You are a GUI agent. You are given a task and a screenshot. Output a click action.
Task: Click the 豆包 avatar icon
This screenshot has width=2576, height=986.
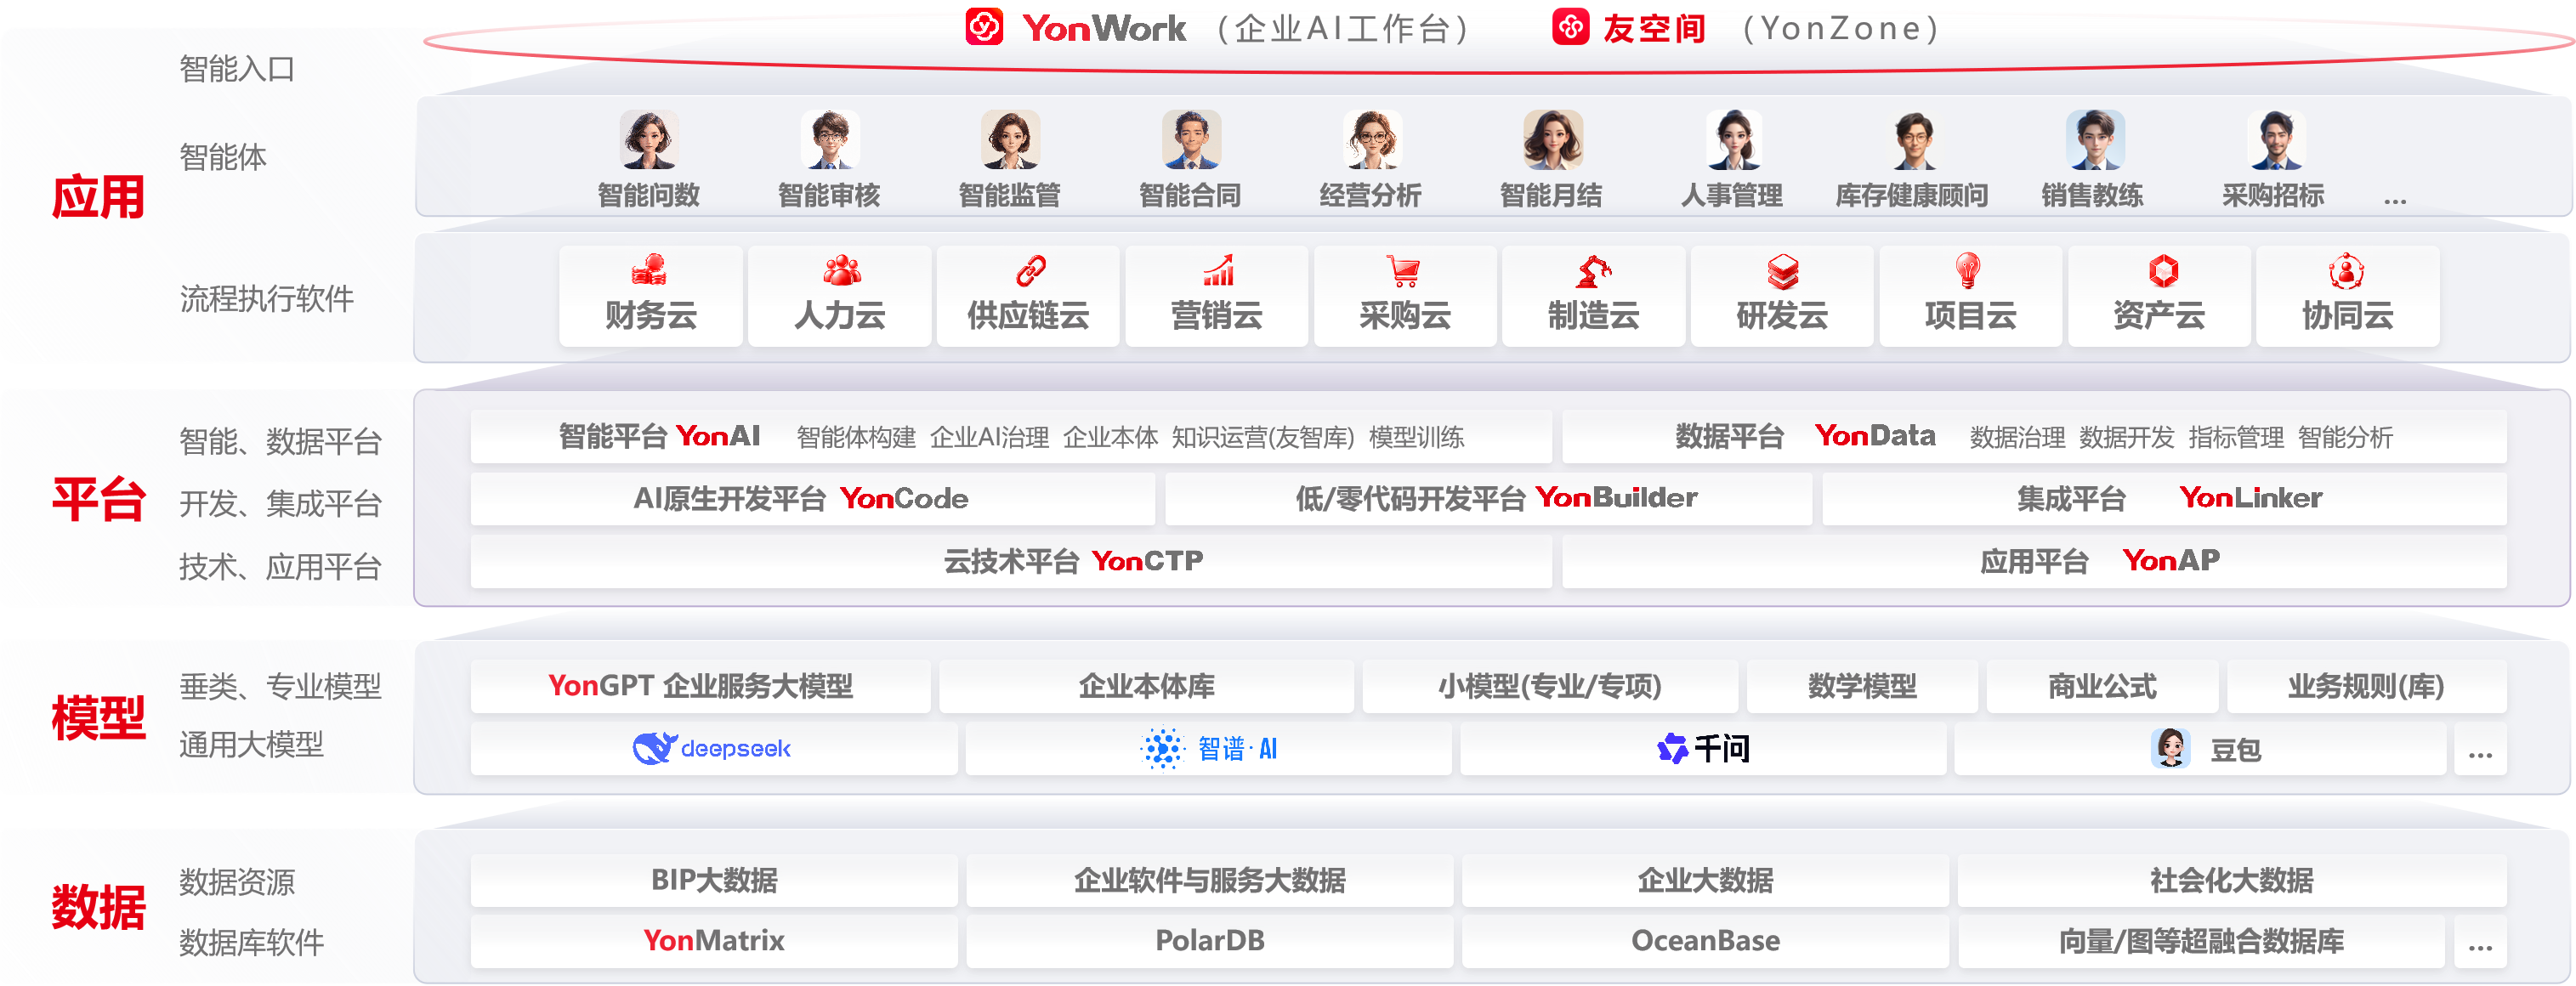(2170, 748)
